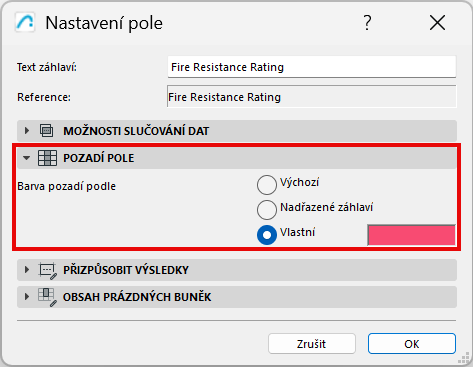
Task: Collapse the Pozadí pole section arrow
Action: tap(26, 158)
